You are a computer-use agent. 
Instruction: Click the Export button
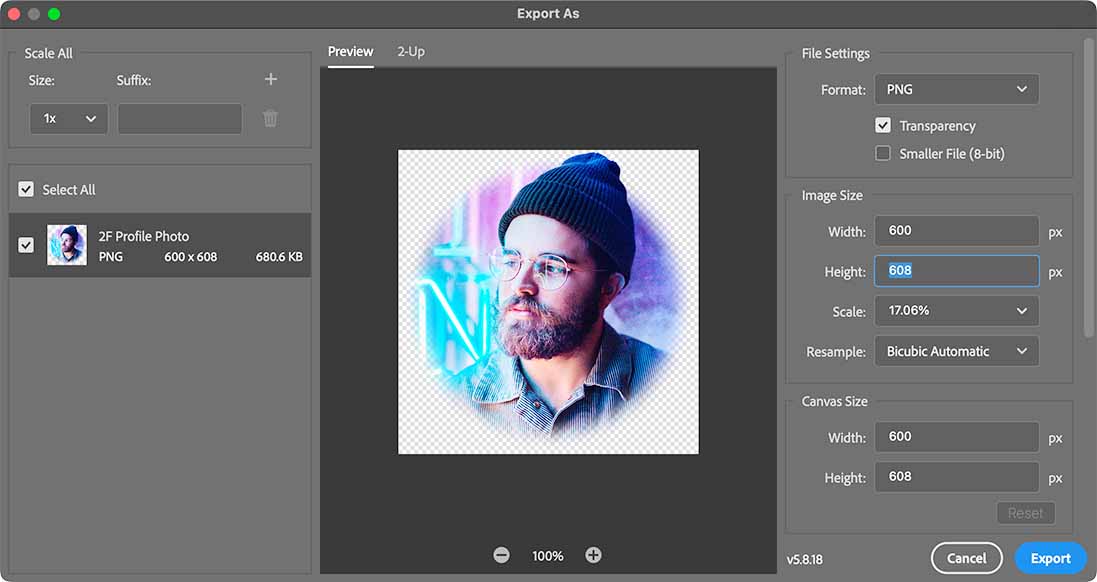(x=1050, y=558)
